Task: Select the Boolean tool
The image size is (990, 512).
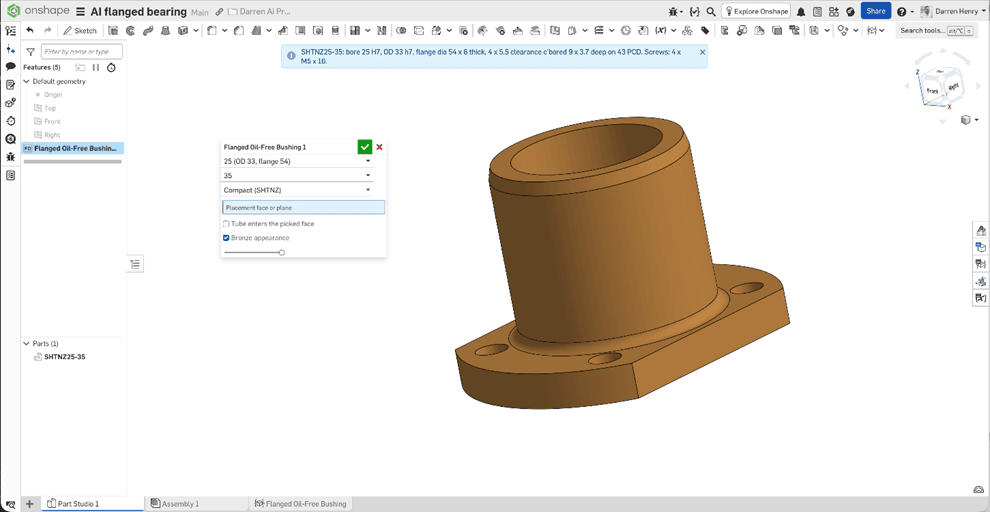Action: (x=401, y=30)
